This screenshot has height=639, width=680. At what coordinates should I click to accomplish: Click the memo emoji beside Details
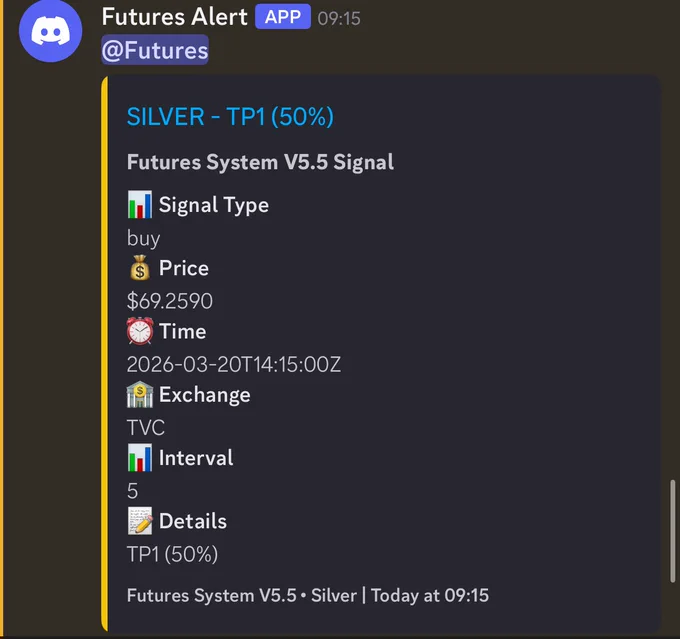point(140,521)
